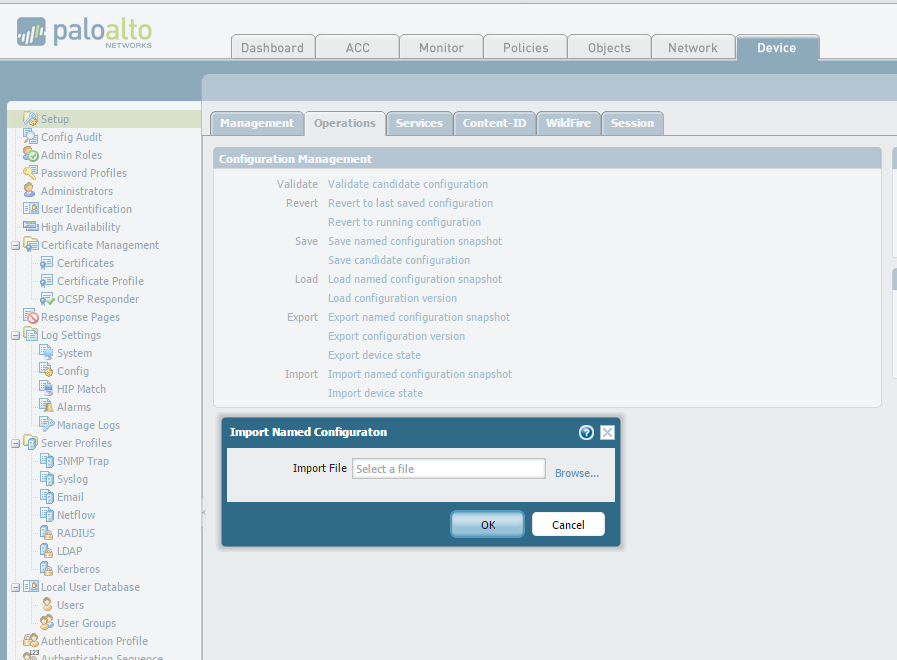Click the Import File input field
The height and width of the screenshot is (660, 897).
pyautogui.click(x=448, y=468)
